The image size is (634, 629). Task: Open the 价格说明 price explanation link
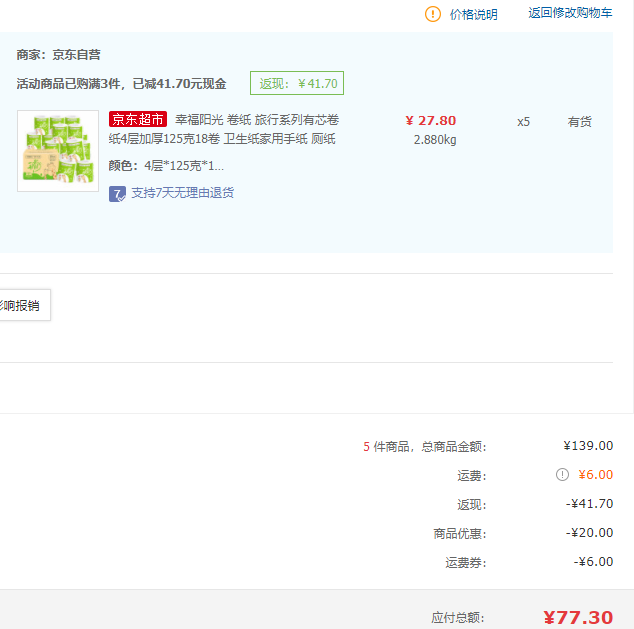pos(473,14)
